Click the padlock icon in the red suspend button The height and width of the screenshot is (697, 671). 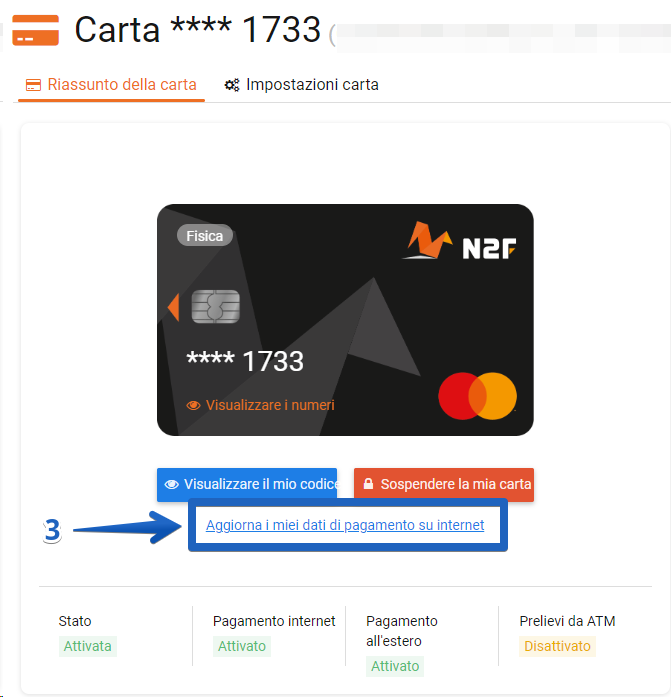pyautogui.click(x=368, y=484)
